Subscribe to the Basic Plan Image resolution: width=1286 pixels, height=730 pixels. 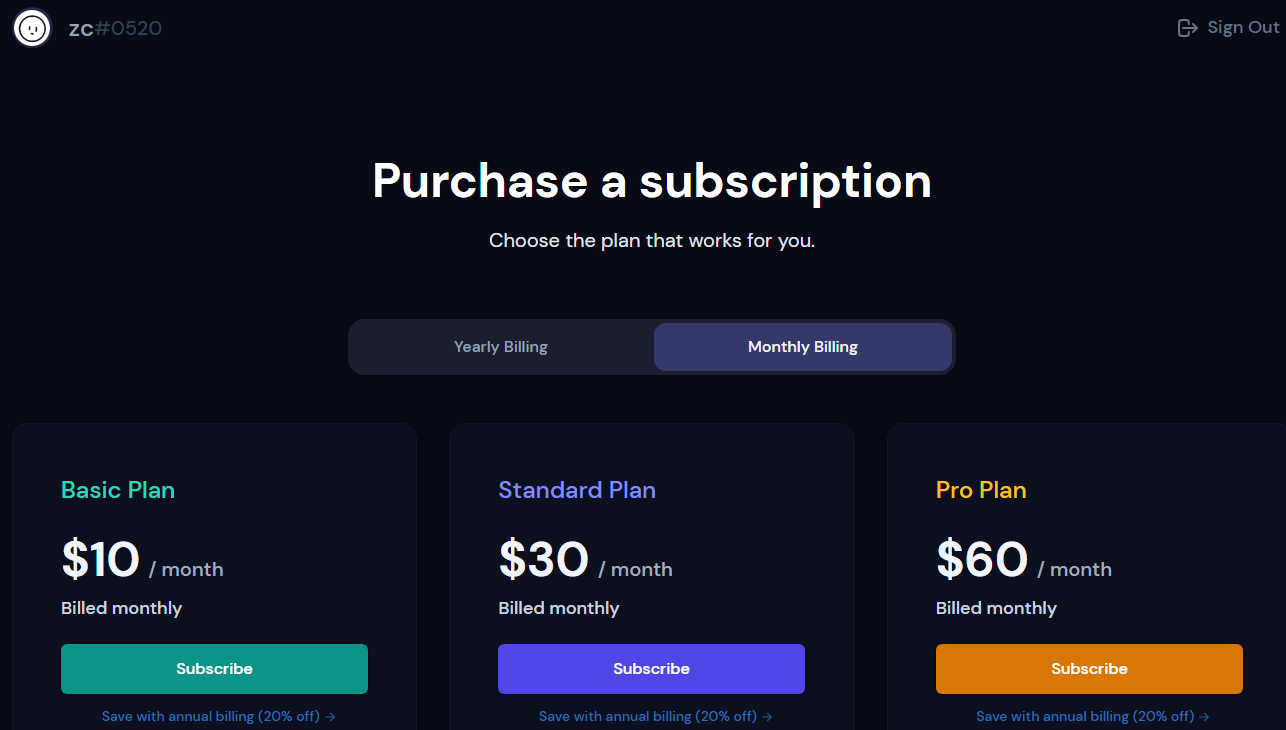pyautogui.click(x=214, y=669)
